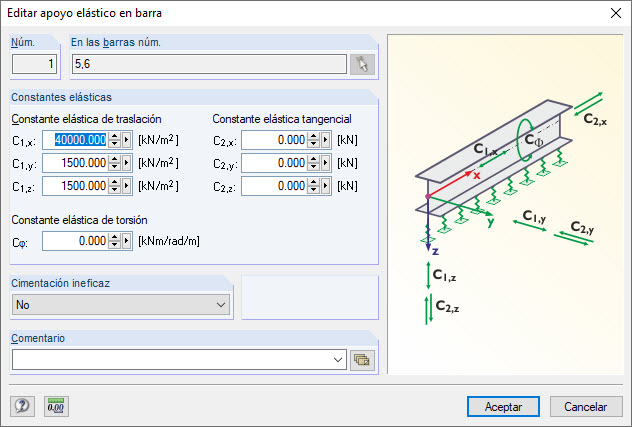Viewport: 632px width, 427px height.
Task: Click the C2,x tangential constant field
Action: tap(273, 140)
